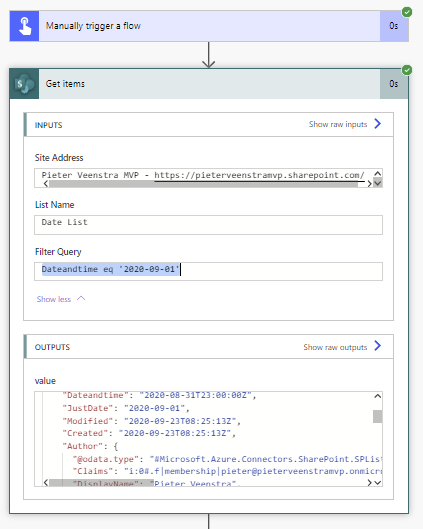Click the OUTPUTS section header
Image resolution: width=423 pixels, height=529 pixels.
click(209, 347)
